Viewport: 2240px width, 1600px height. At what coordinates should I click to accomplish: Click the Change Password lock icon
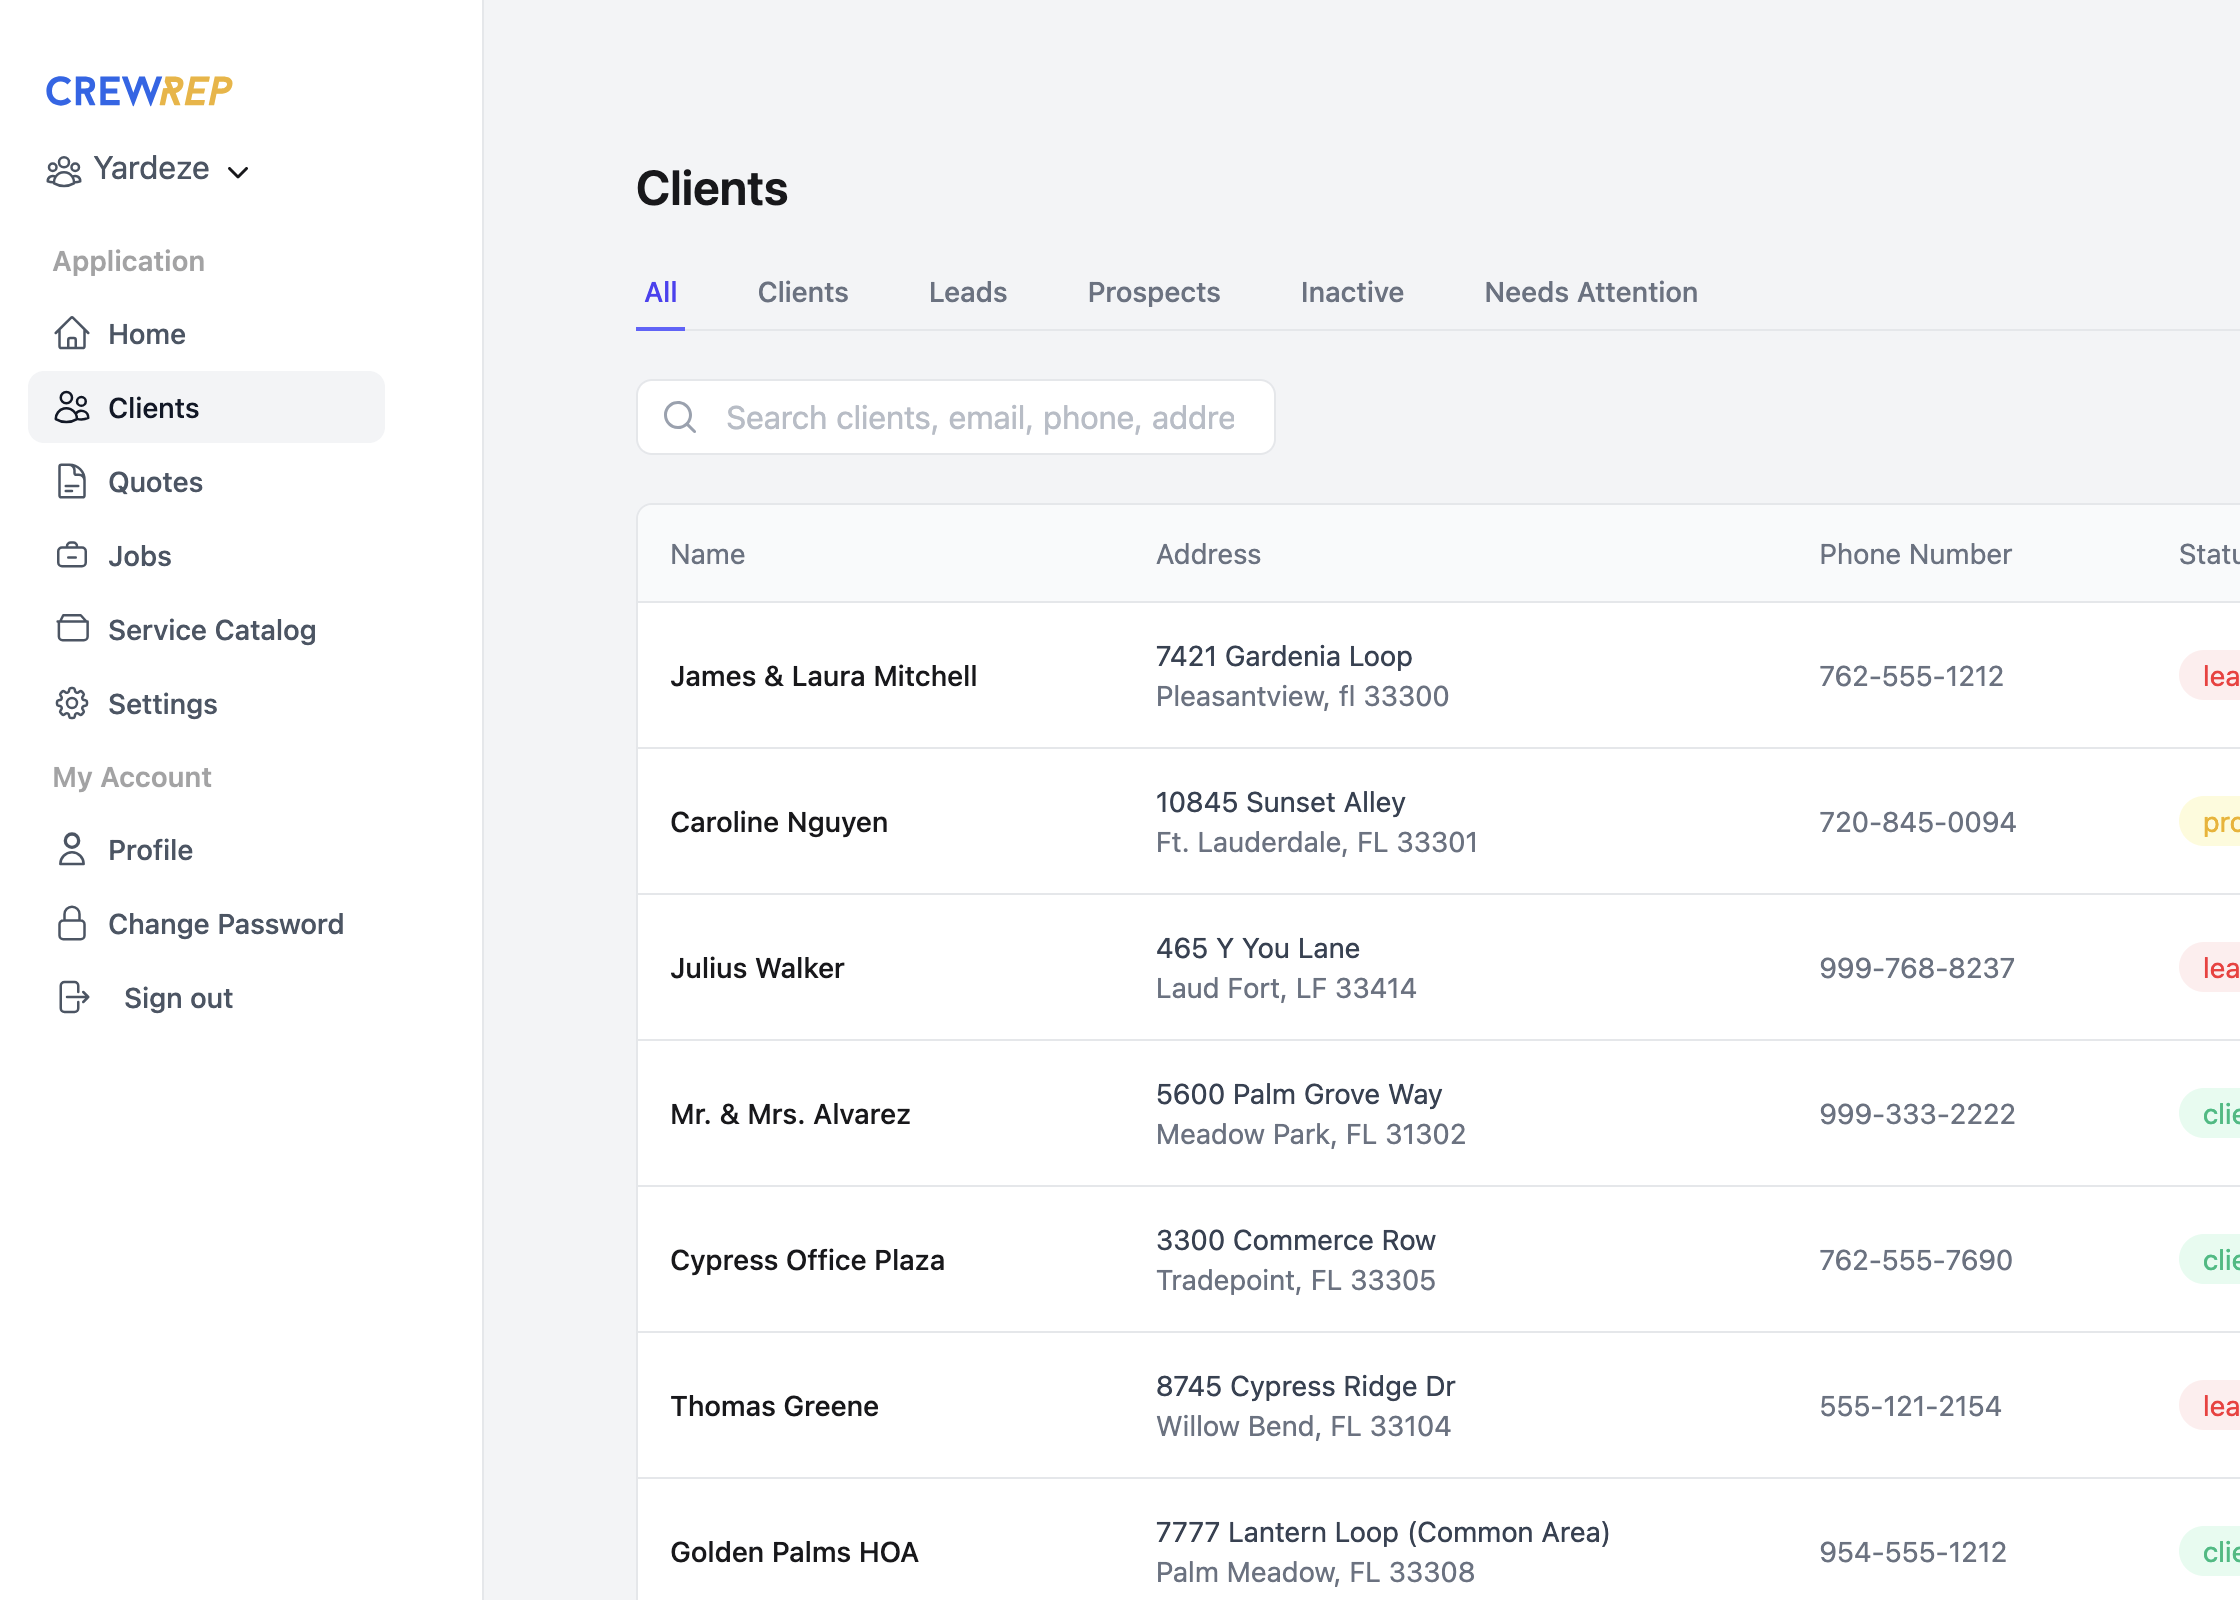(x=72, y=923)
